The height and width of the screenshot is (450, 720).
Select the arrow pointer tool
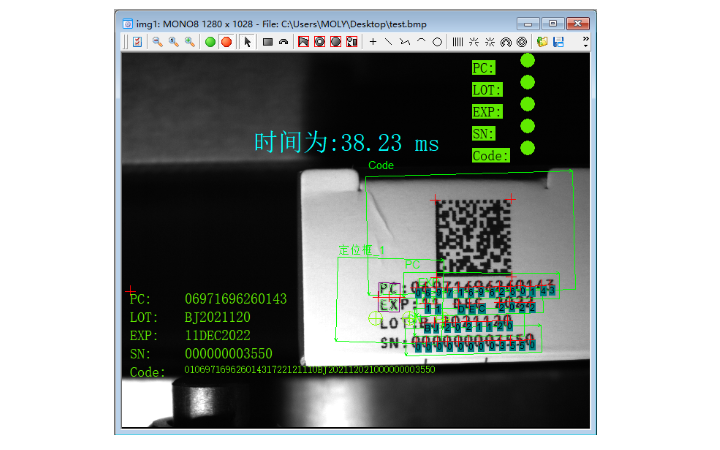tap(248, 42)
